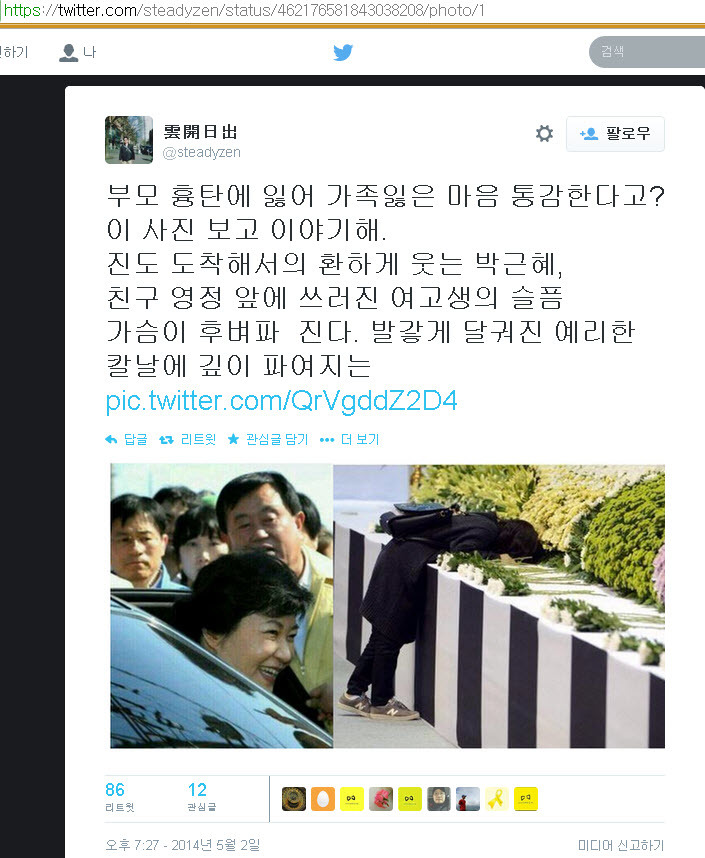The width and height of the screenshot is (705, 858).
Task: Click the 팔로우 follow button
Action: point(615,134)
